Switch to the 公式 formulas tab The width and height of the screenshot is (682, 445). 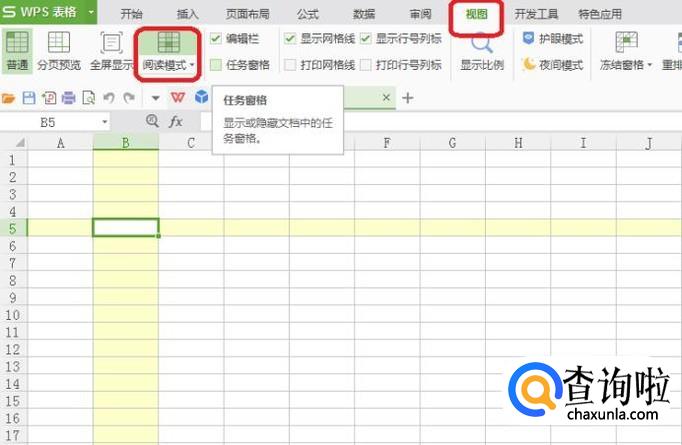307,14
